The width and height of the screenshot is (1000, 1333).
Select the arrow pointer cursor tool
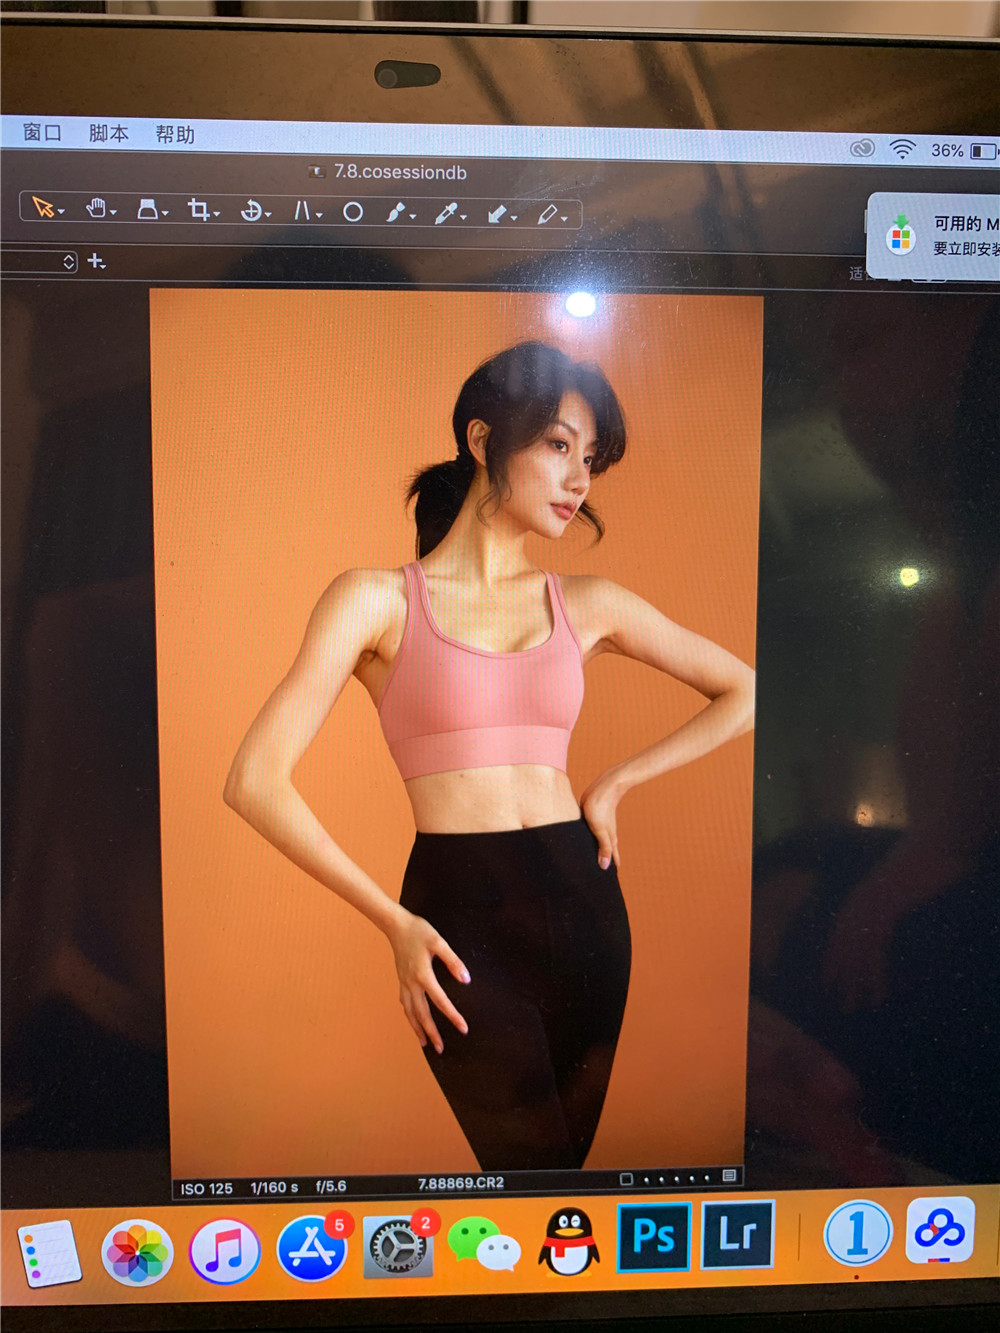tap(42, 207)
